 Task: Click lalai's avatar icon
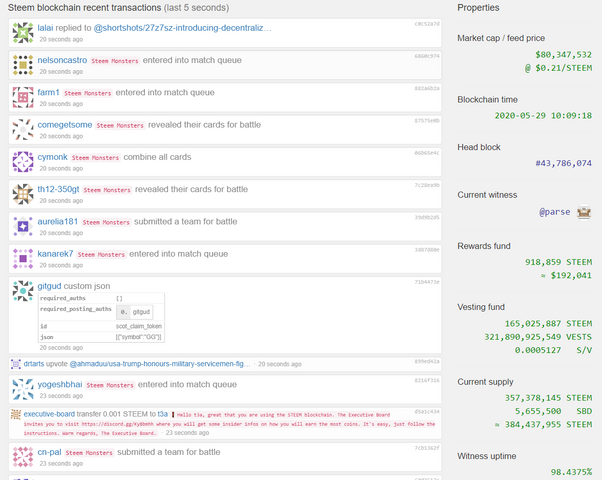23,33
